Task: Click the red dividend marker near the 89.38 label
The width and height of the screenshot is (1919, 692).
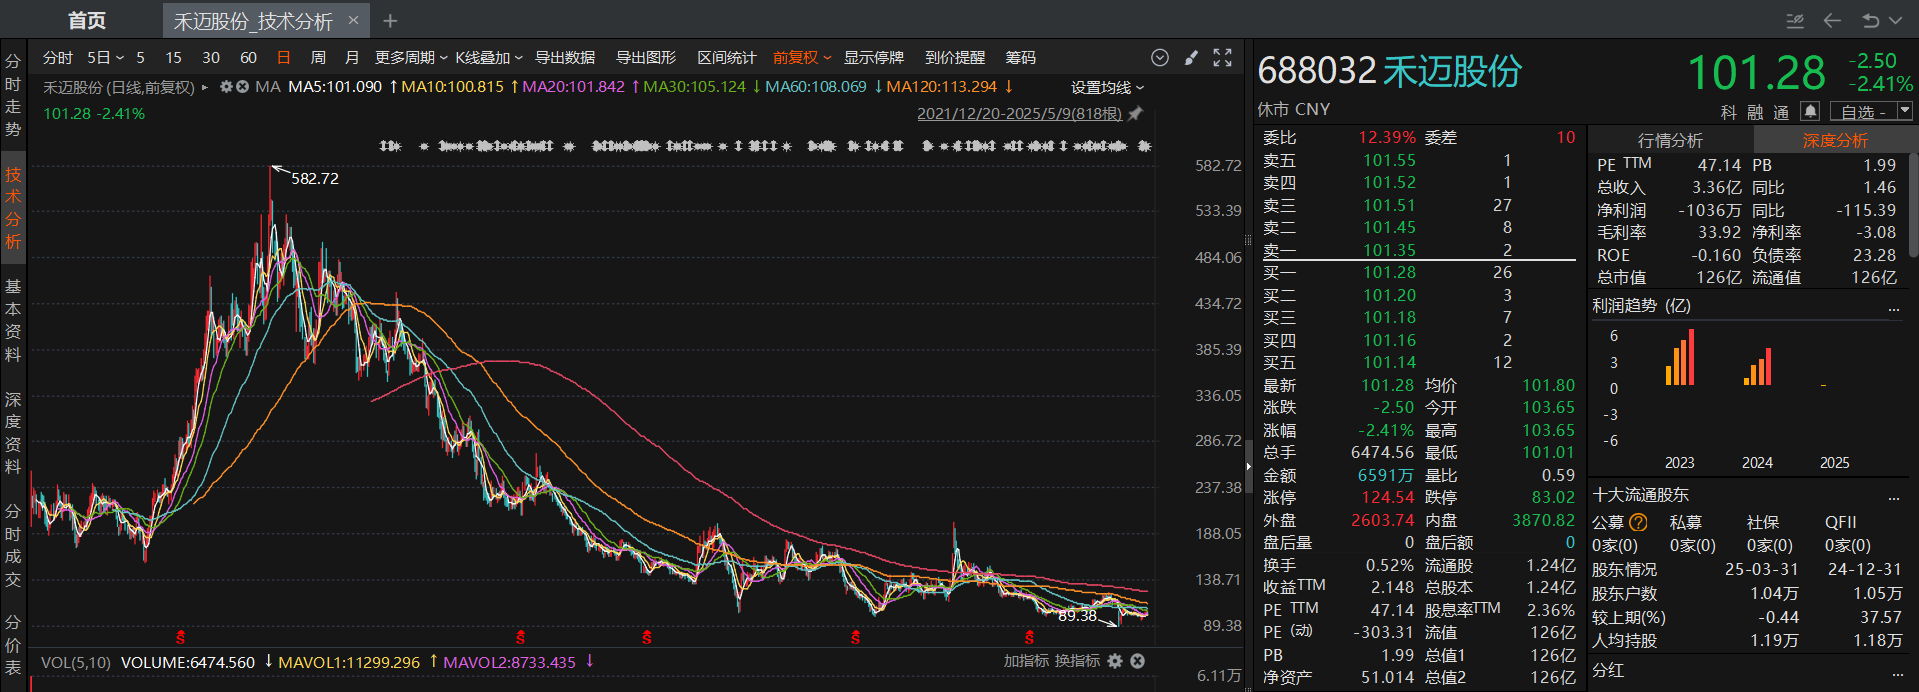Action: coord(1029,637)
